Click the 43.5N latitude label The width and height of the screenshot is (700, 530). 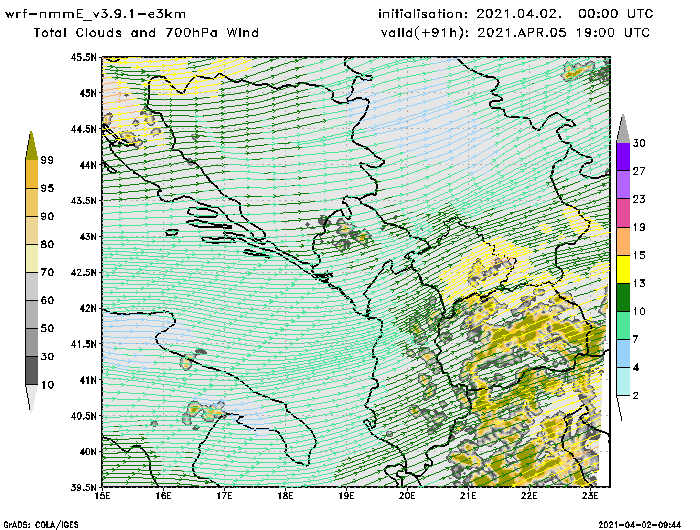pos(83,200)
